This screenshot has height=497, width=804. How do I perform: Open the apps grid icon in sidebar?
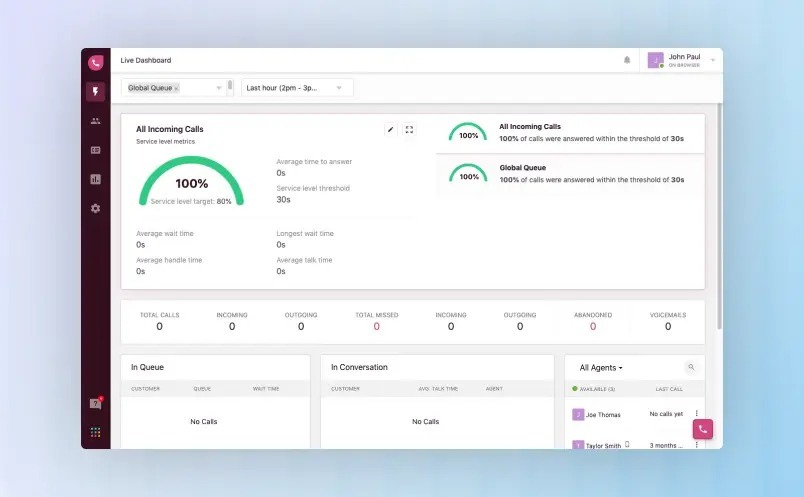coord(95,432)
